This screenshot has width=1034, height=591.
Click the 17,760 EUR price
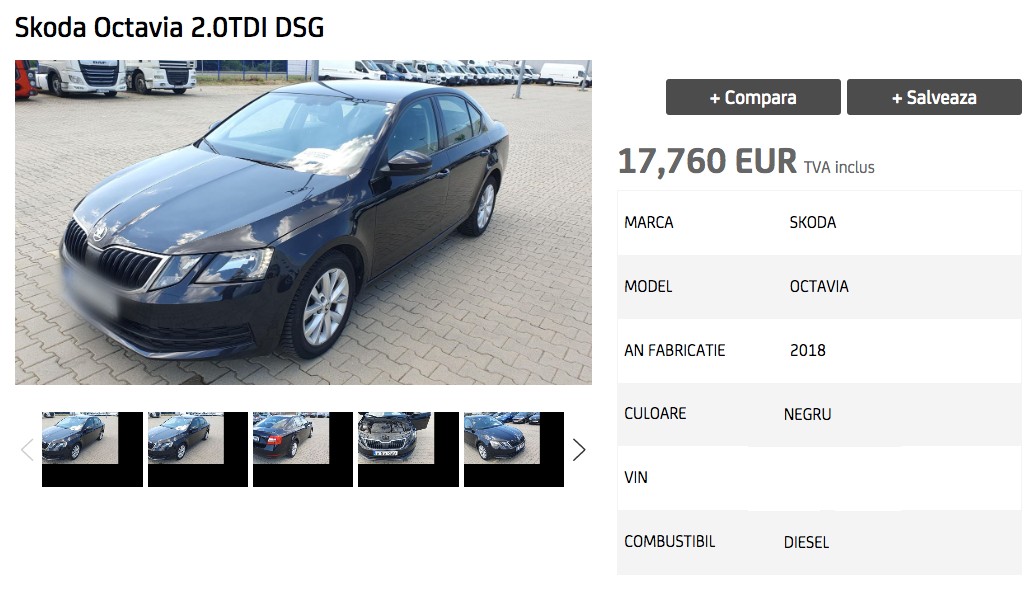click(707, 161)
